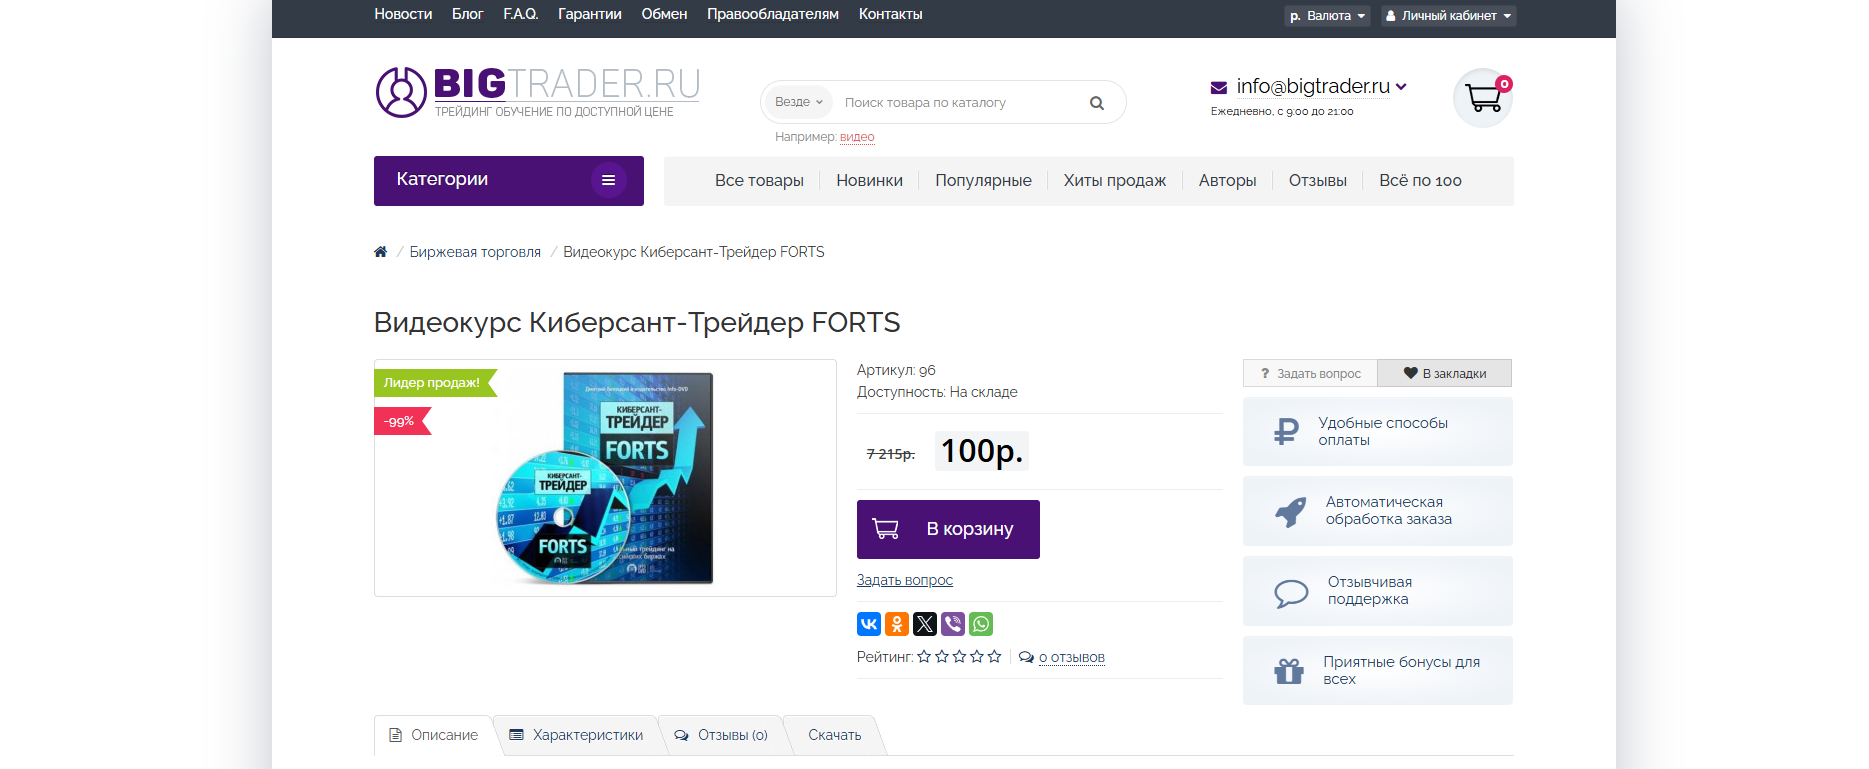Rate product with first star
The image size is (1869, 769).
pyautogui.click(x=924, y=657)
